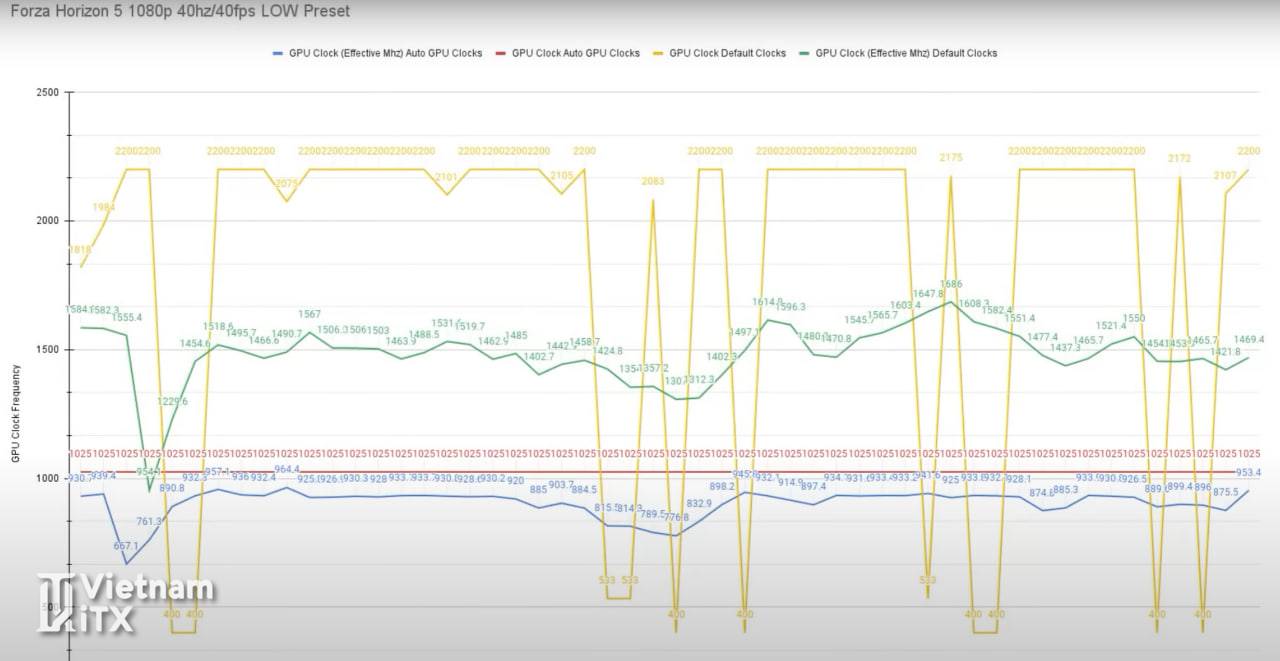The width and height of the screenshot is (1280, 661).
Task: Toggle 'GPU Clock (Effective Mhz) Default Clocks' series
Action: click(906, 53)
